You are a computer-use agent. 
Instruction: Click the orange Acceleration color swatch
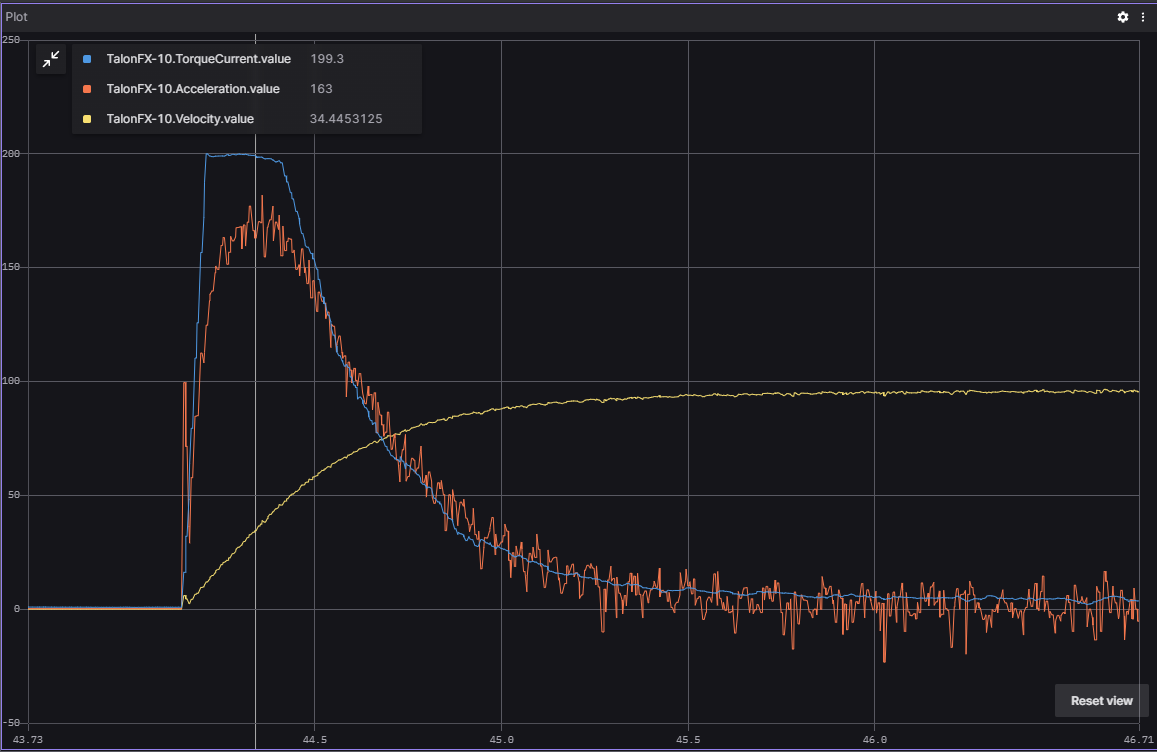coord(87,89)
